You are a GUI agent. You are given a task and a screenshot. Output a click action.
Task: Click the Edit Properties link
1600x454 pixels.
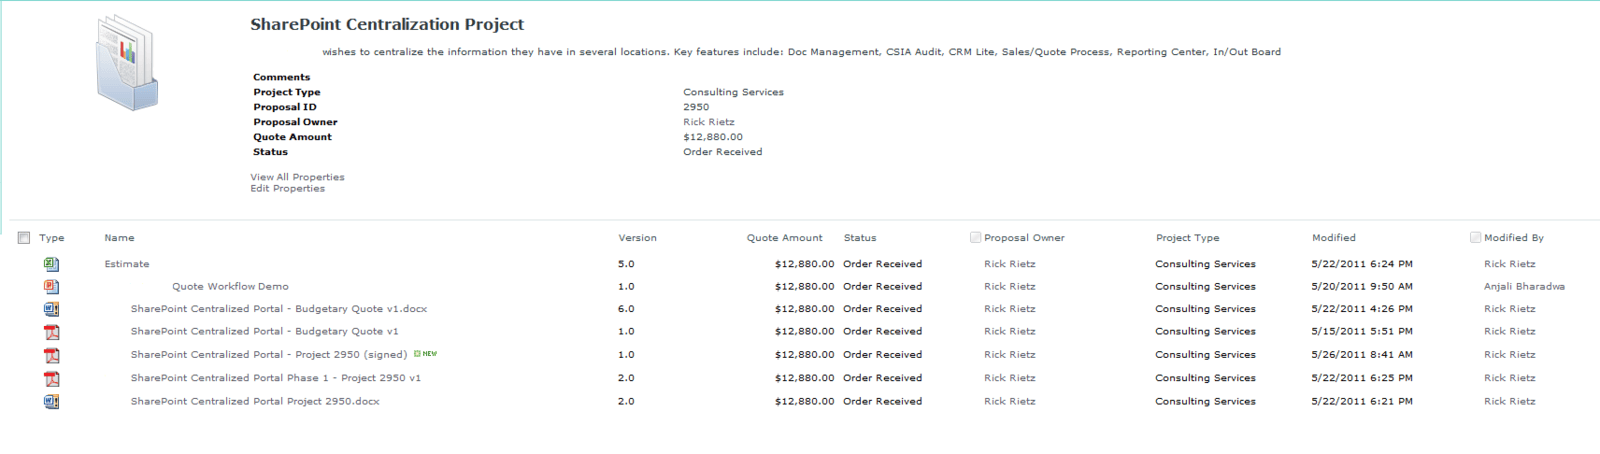tap(287, 189)
